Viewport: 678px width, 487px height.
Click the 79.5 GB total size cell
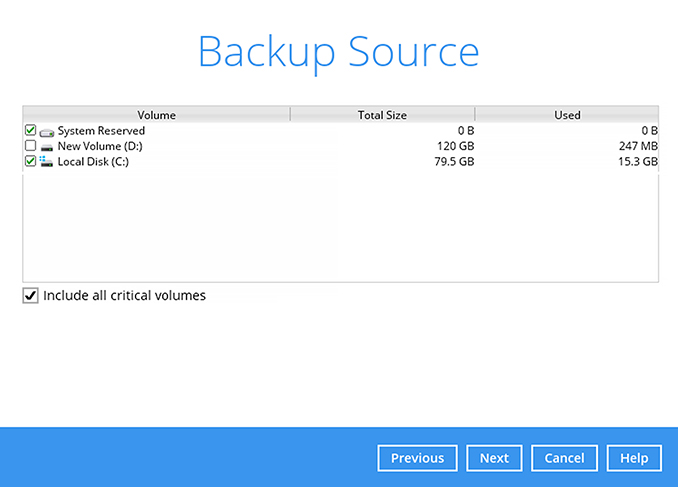pos(454,162)
